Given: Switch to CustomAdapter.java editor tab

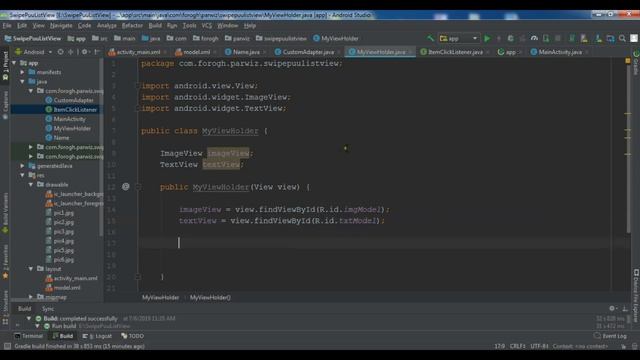Looking at the screenshot, I should pos(307,52).
